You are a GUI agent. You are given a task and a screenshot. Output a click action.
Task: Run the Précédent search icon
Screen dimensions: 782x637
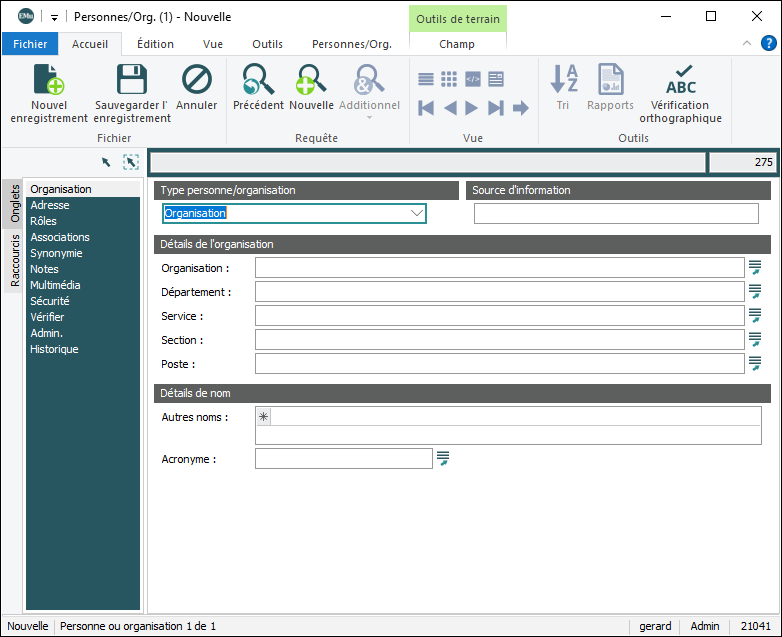pos(258,81)
